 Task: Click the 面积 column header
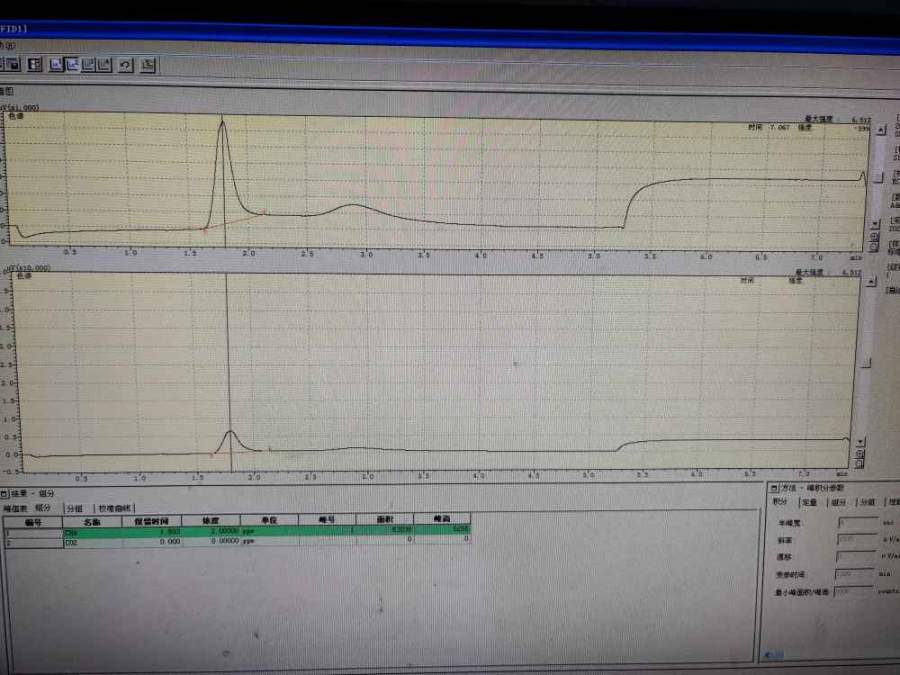(x=385, y=519)
